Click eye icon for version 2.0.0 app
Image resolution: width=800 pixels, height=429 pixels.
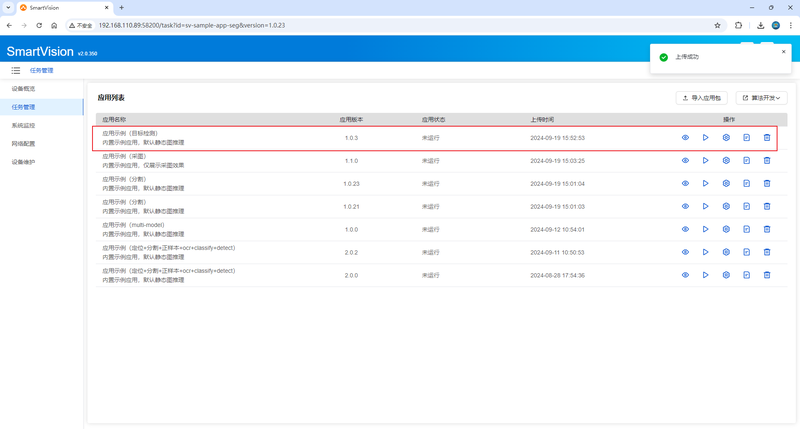685,275
